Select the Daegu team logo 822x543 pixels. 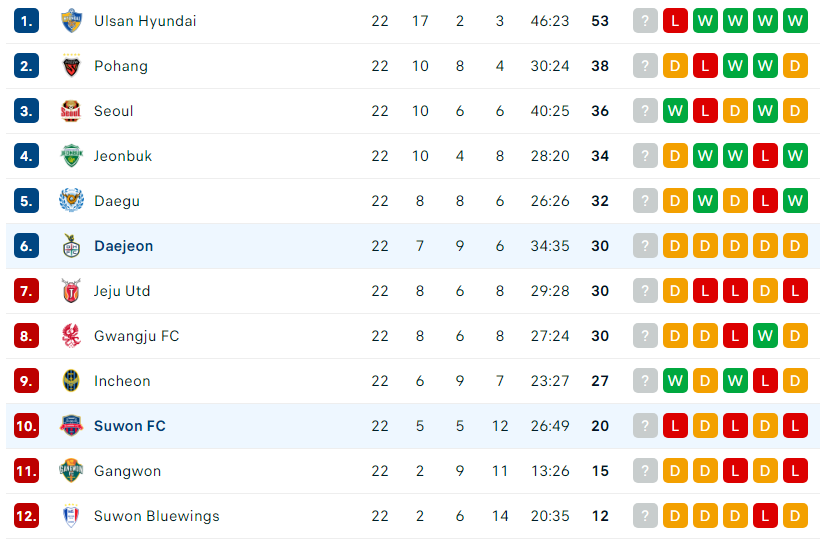click(71, 201)
